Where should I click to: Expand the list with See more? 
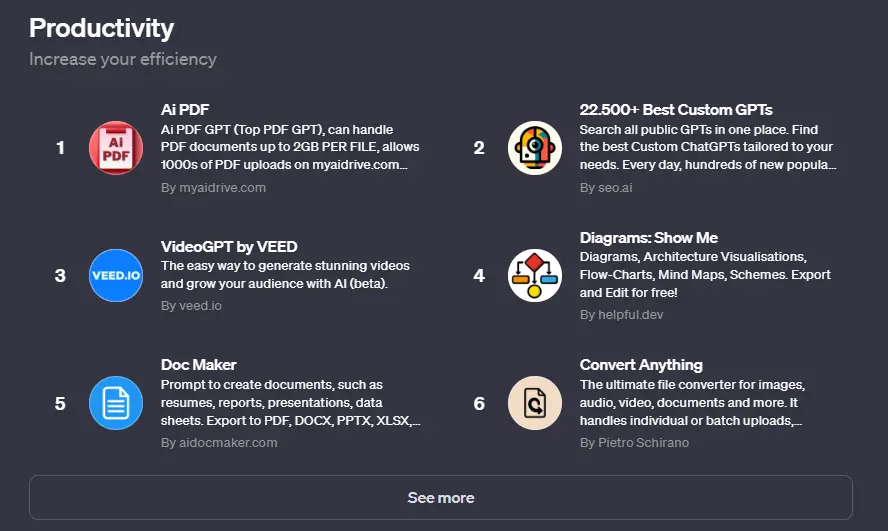pyautogui.click(x=441, y=498)
